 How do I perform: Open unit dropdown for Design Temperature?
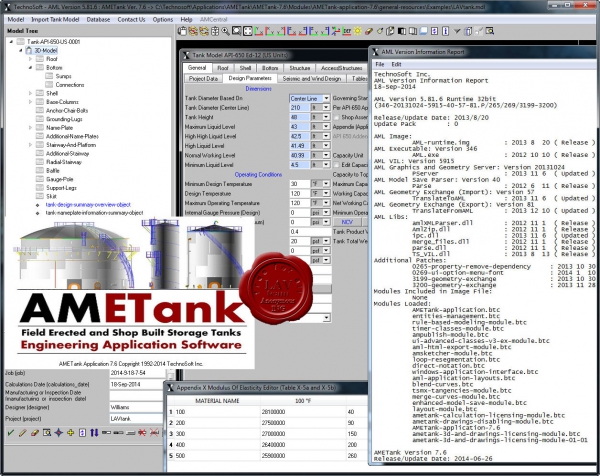point(326,194)
